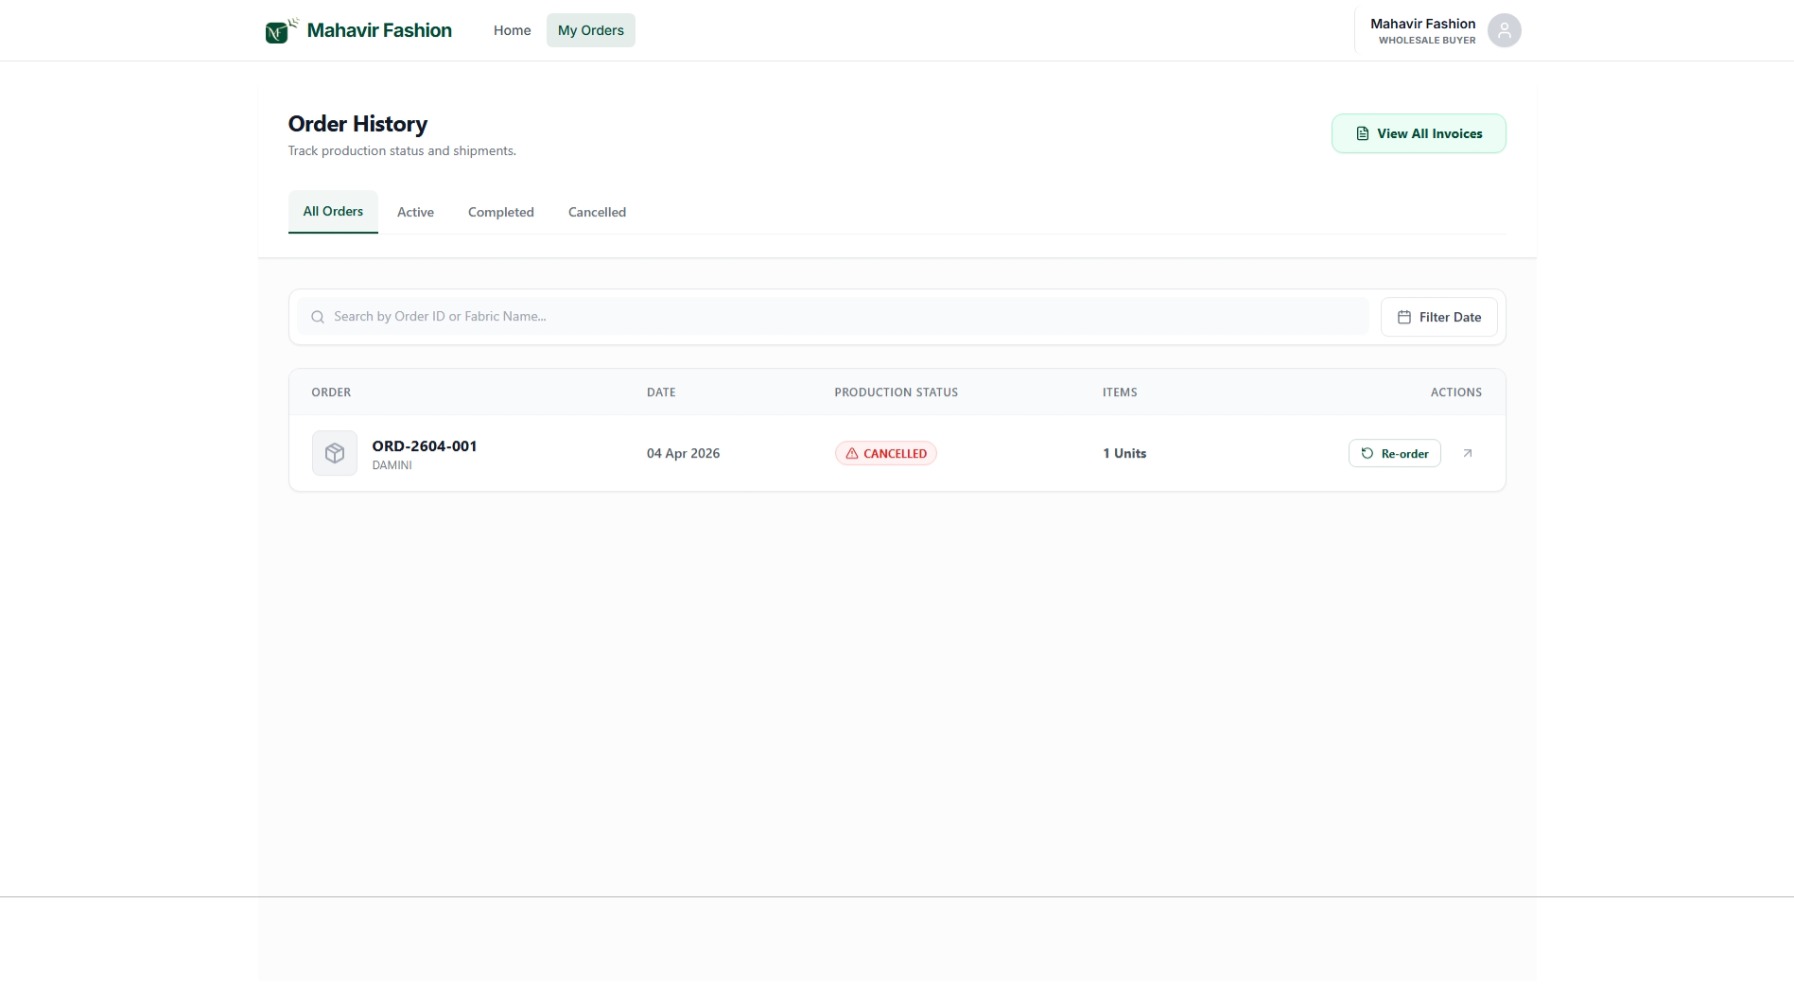The height and width of the screenshot is (1003, 1794).
Task: Switch to the Active tab
Action: click(x=415, y=212)
